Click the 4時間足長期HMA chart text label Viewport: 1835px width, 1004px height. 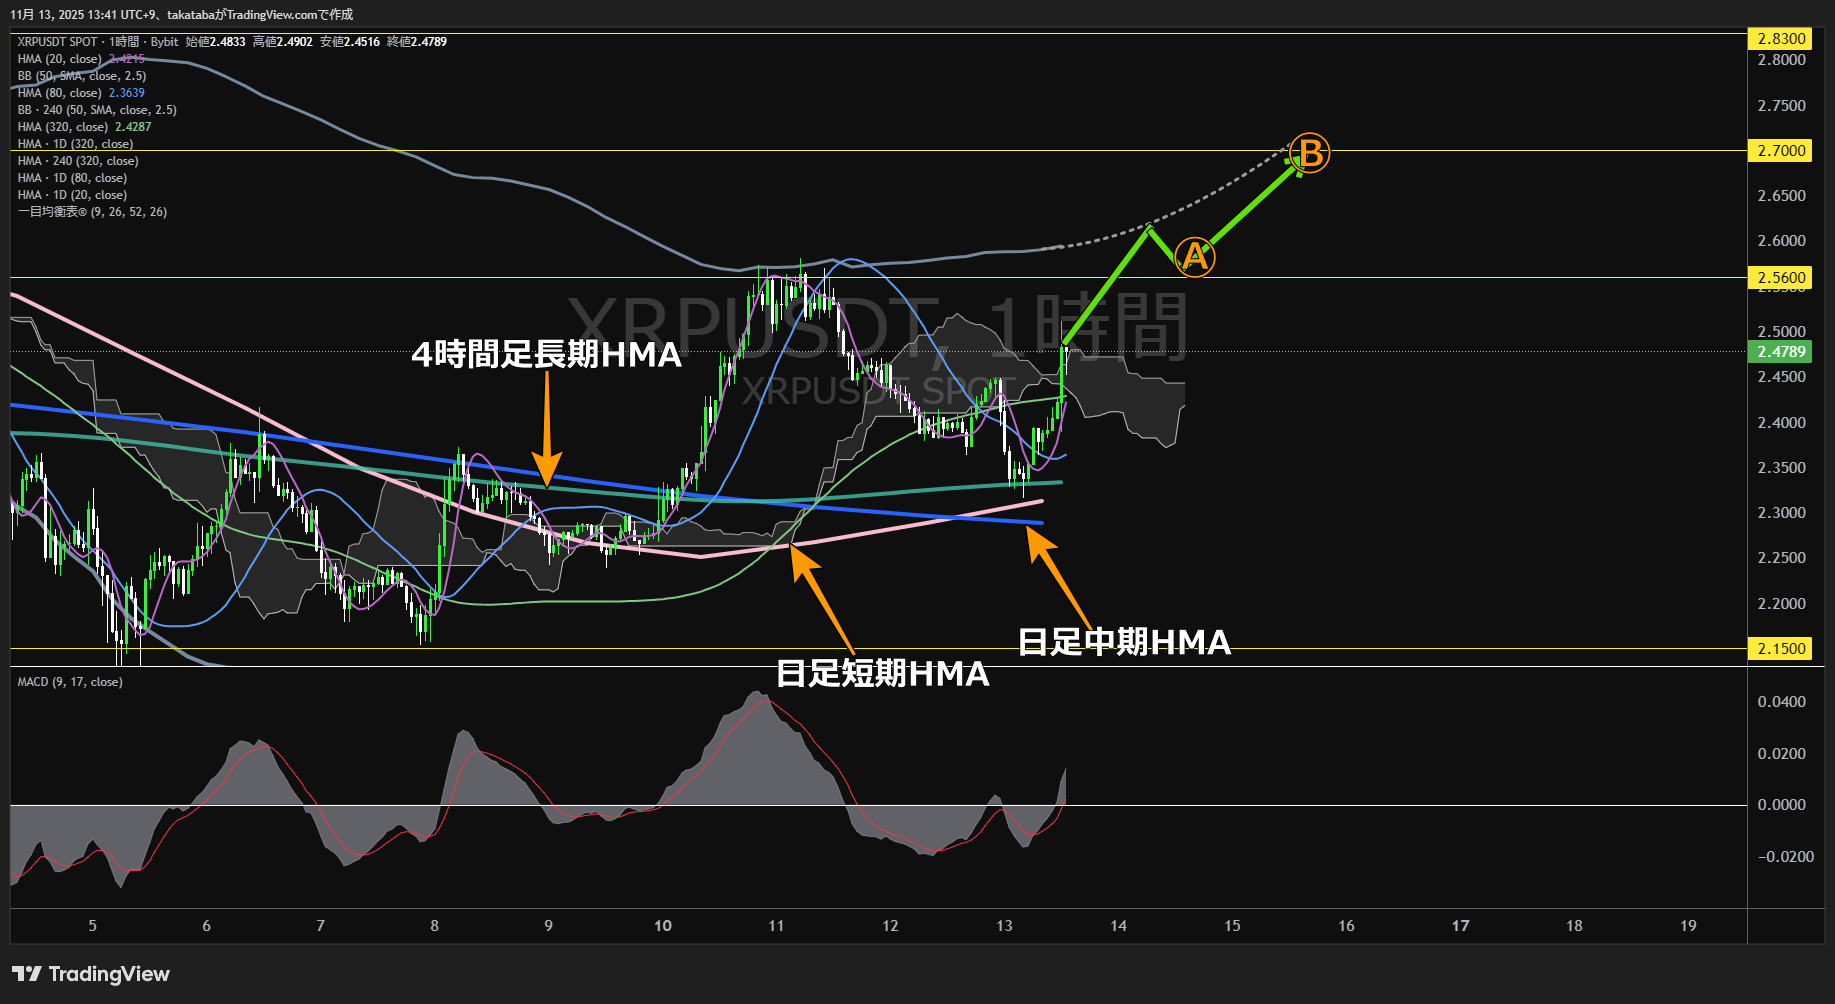[547, 354]
